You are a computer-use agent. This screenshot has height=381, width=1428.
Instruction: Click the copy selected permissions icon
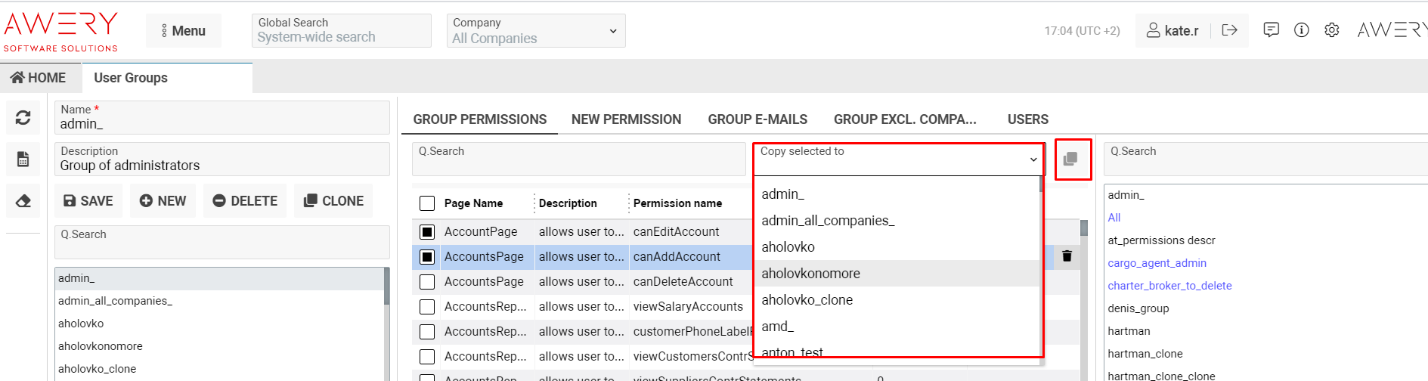(x=1071, y=159)
